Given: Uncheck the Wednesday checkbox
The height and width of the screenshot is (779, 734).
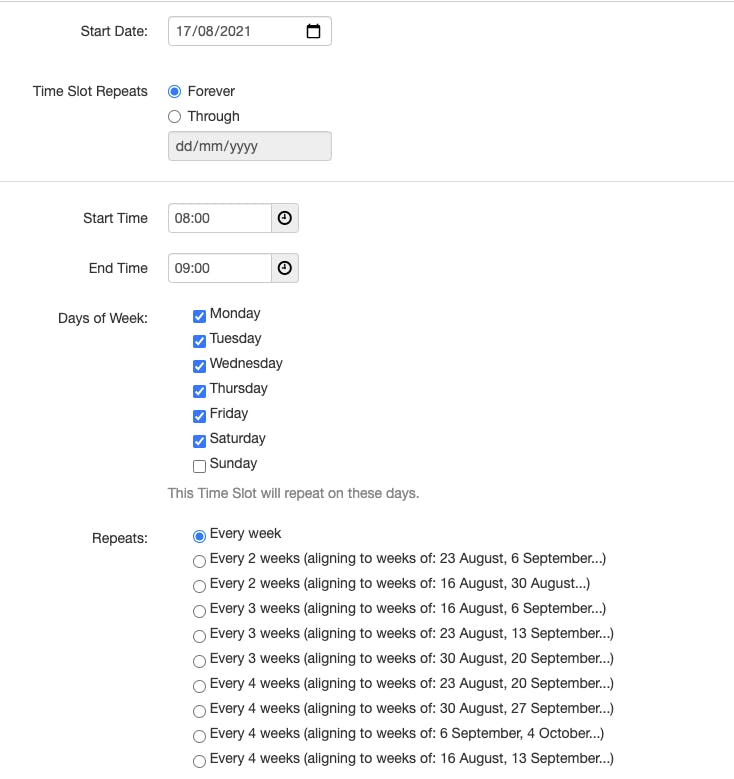Looking at the screenshot, I should [x=199, y=366].
